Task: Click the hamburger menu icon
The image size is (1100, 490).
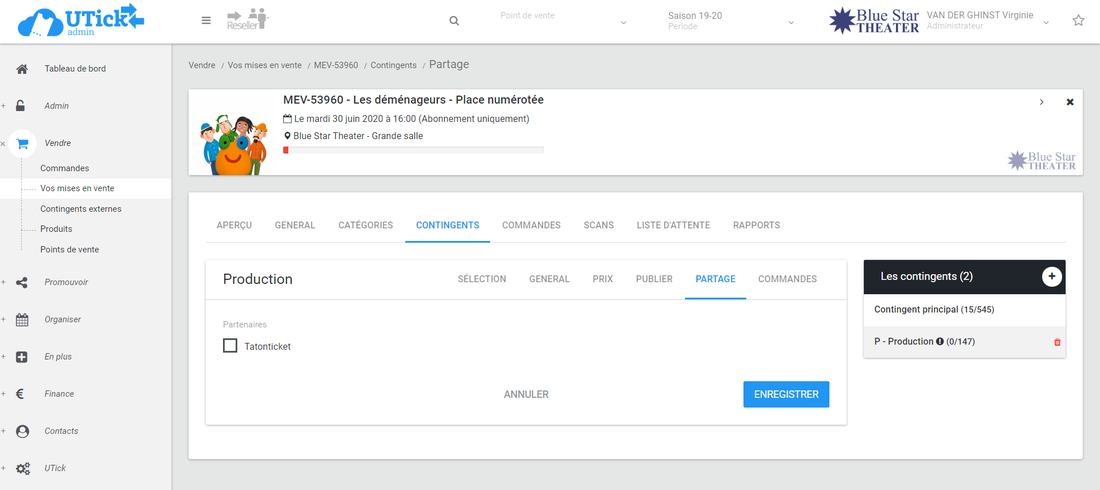Action: [206, 21]
